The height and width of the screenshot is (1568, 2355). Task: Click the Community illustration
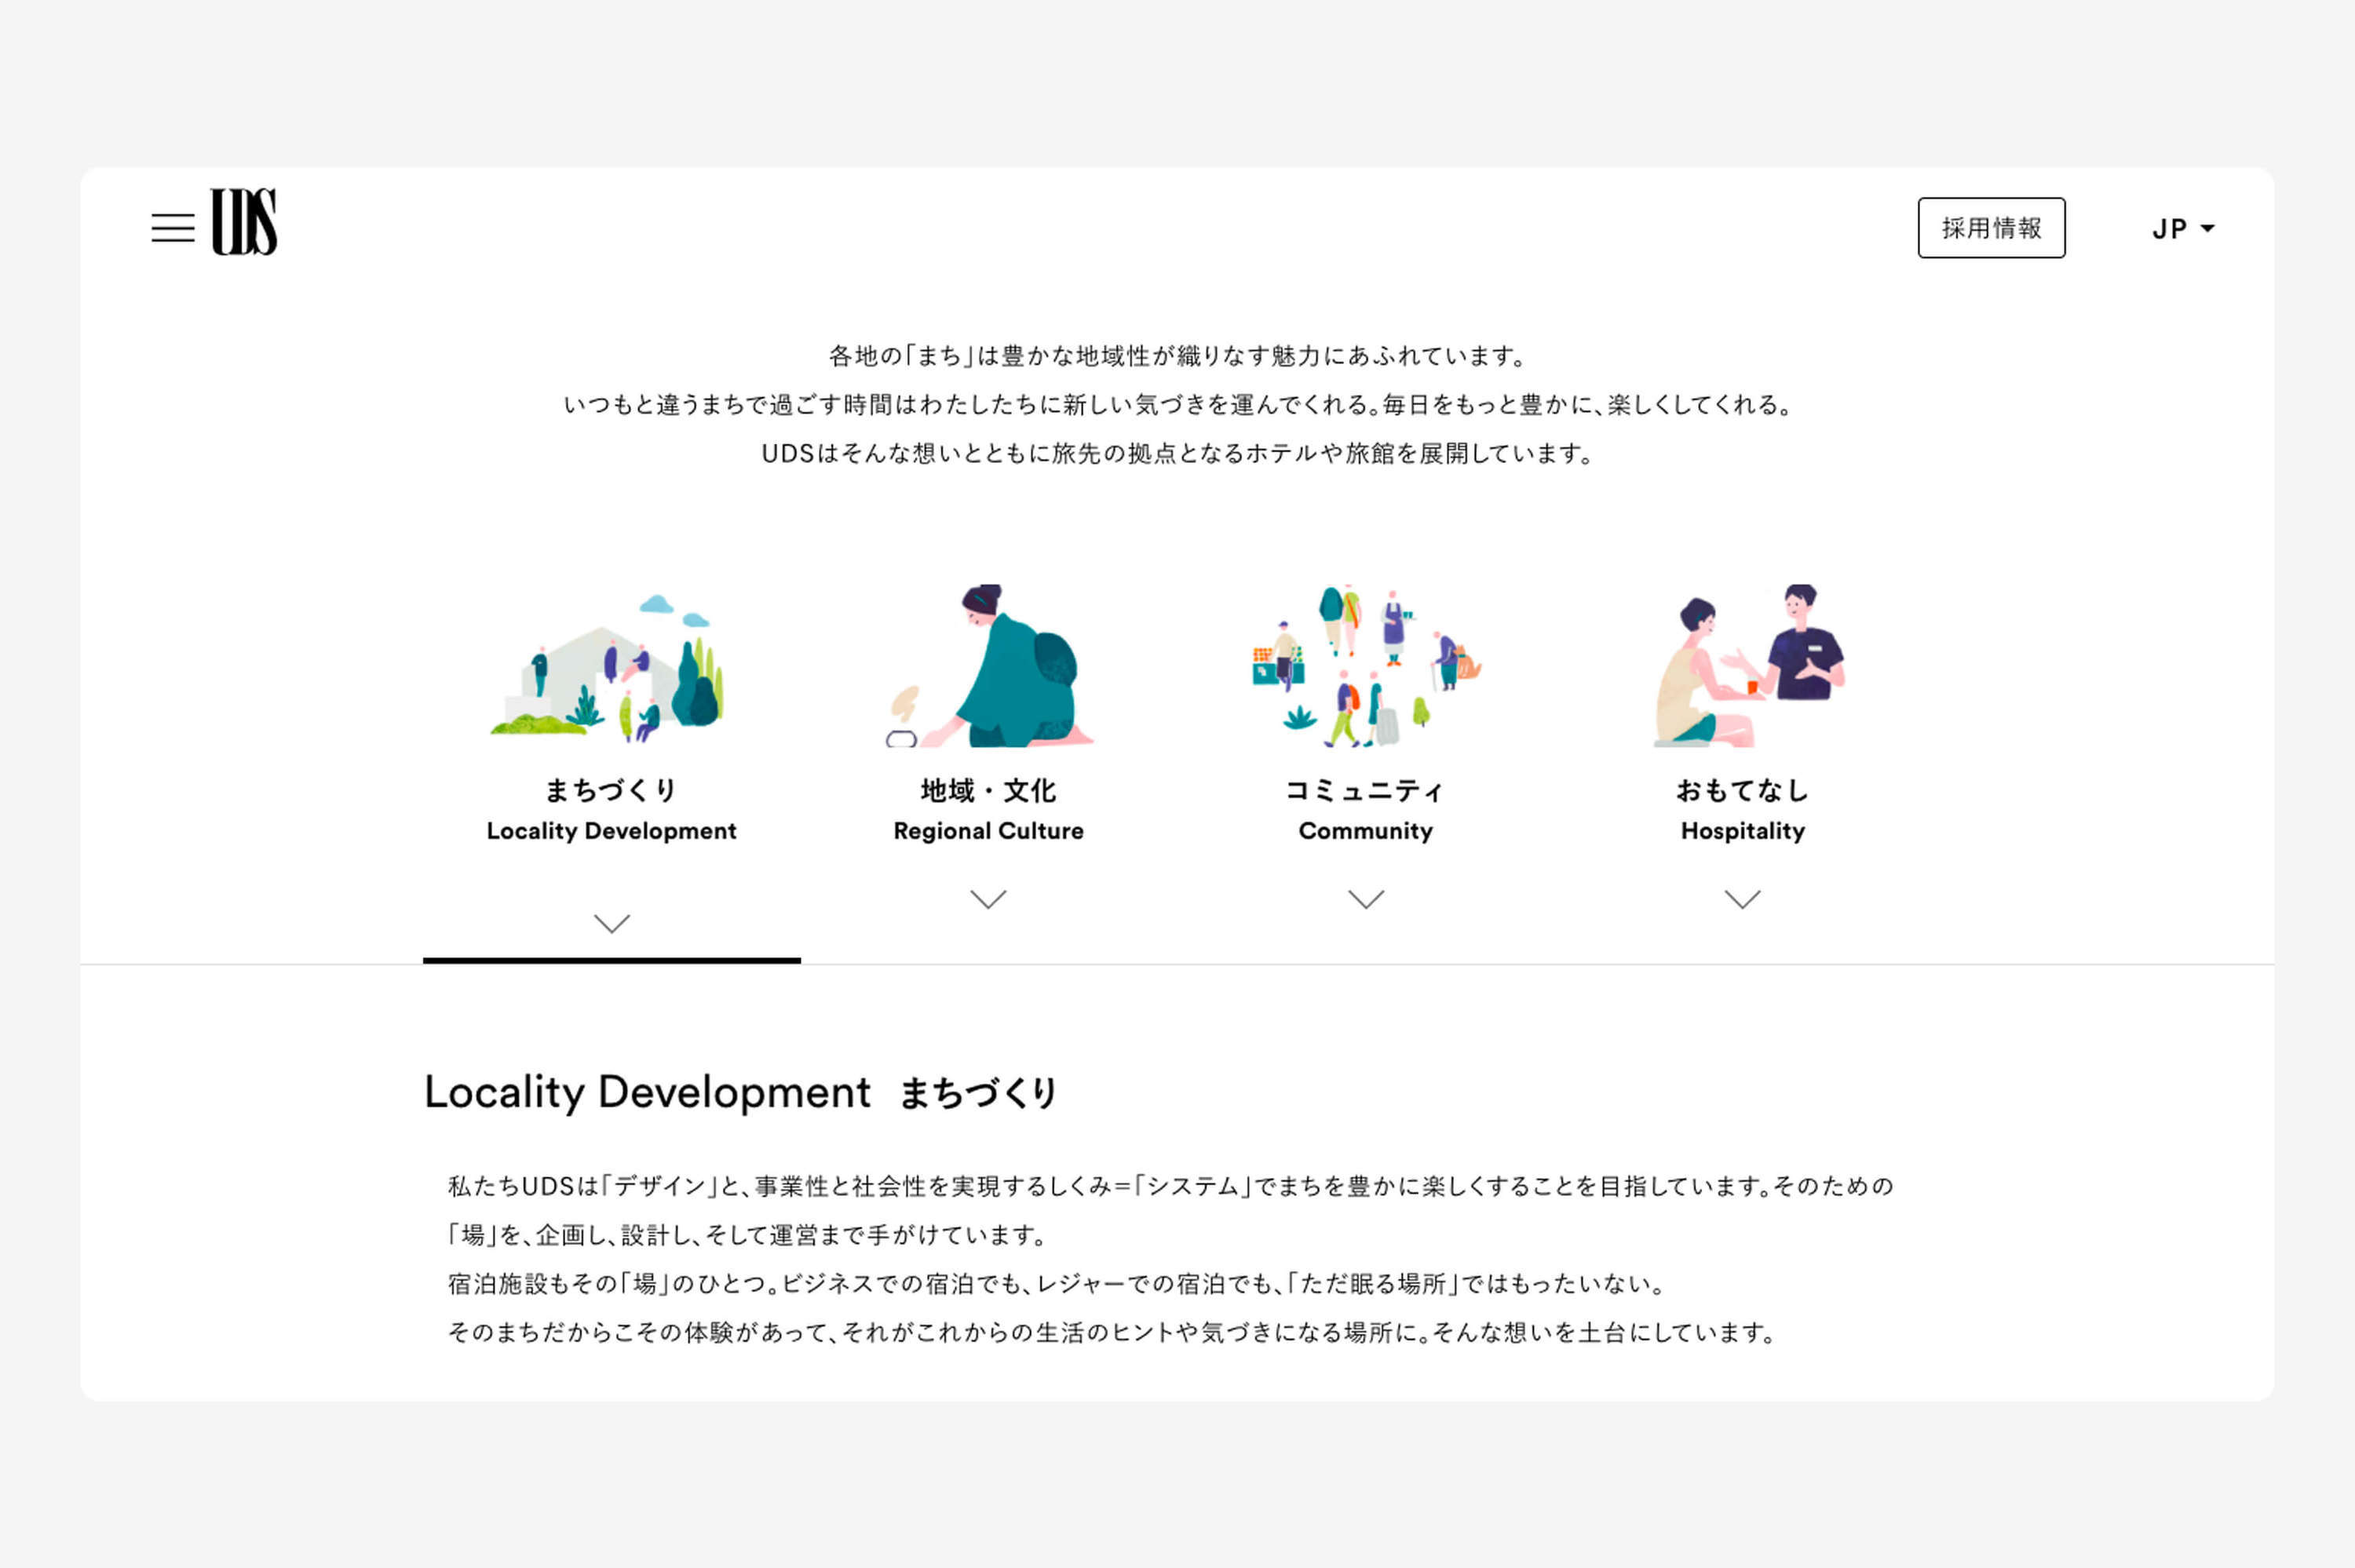tap(1365, 666)
